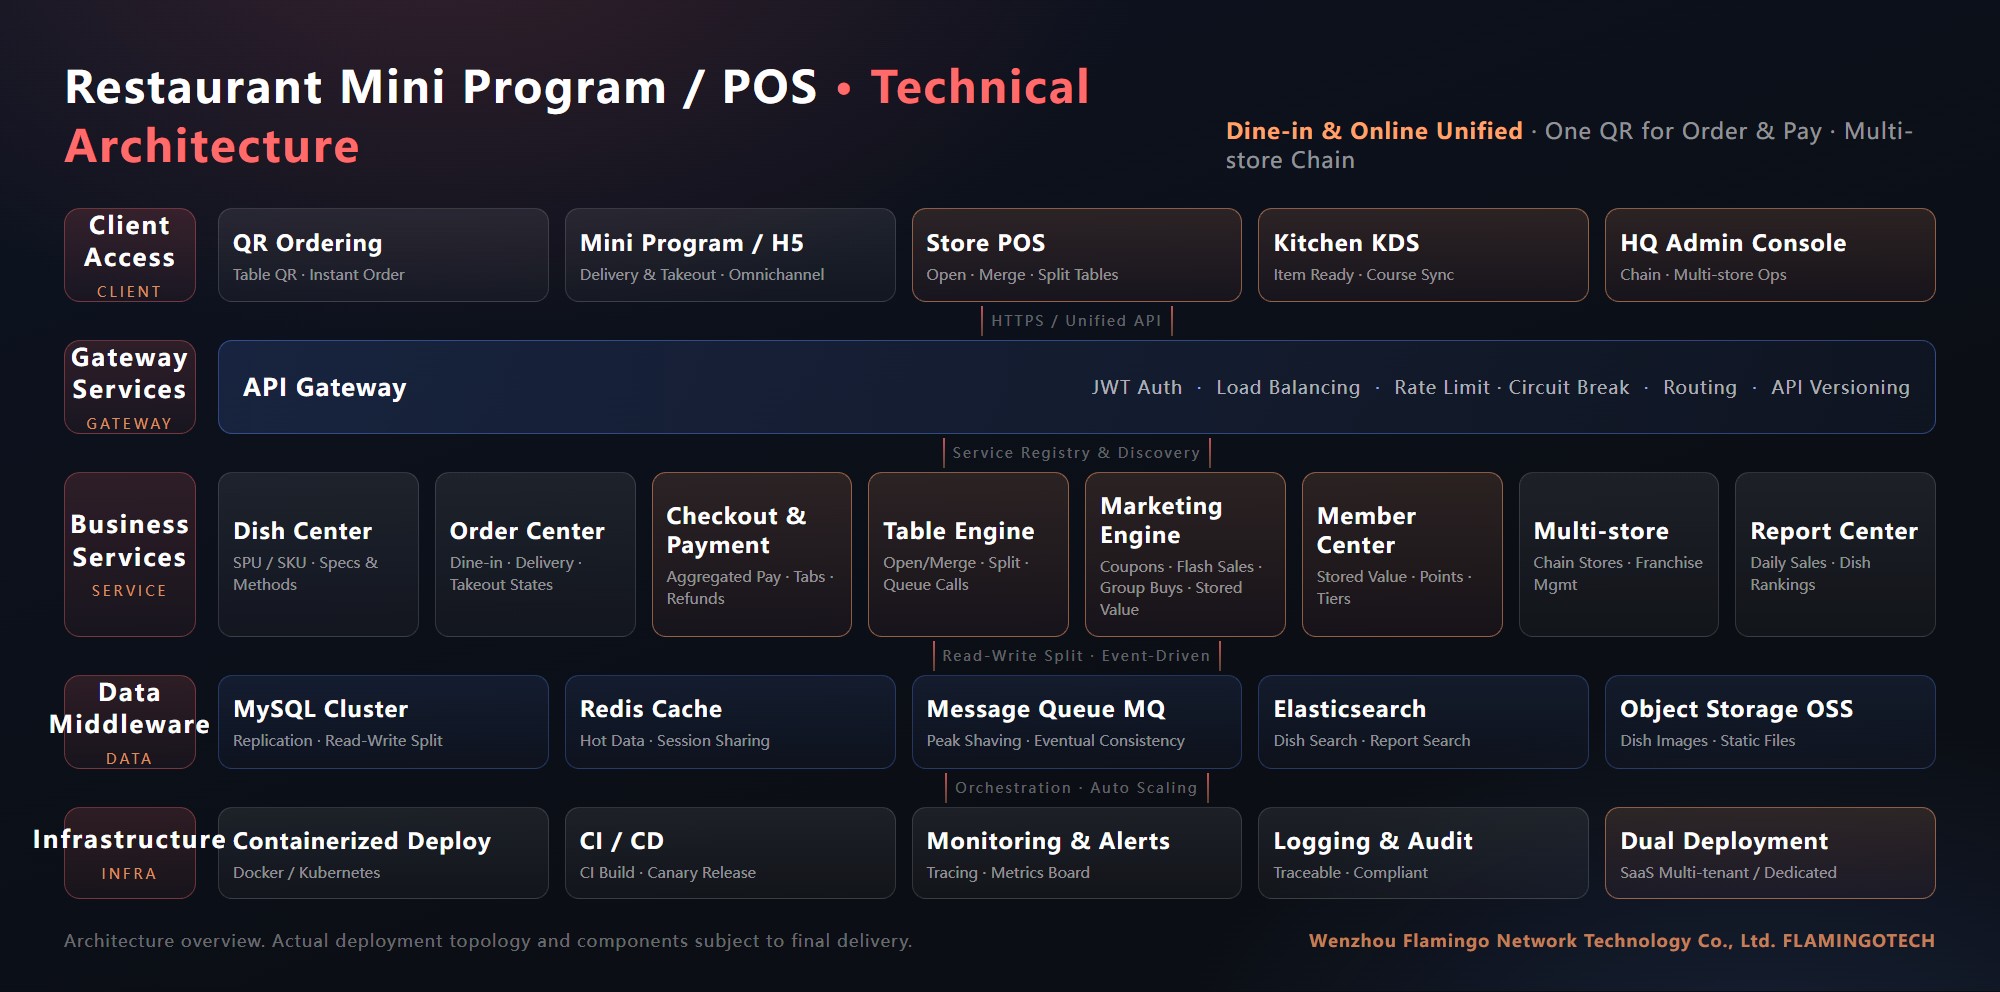Screen dimensions: 2000x992
Task: Click the Load Balancing text
Action: tap(1288, 387)
